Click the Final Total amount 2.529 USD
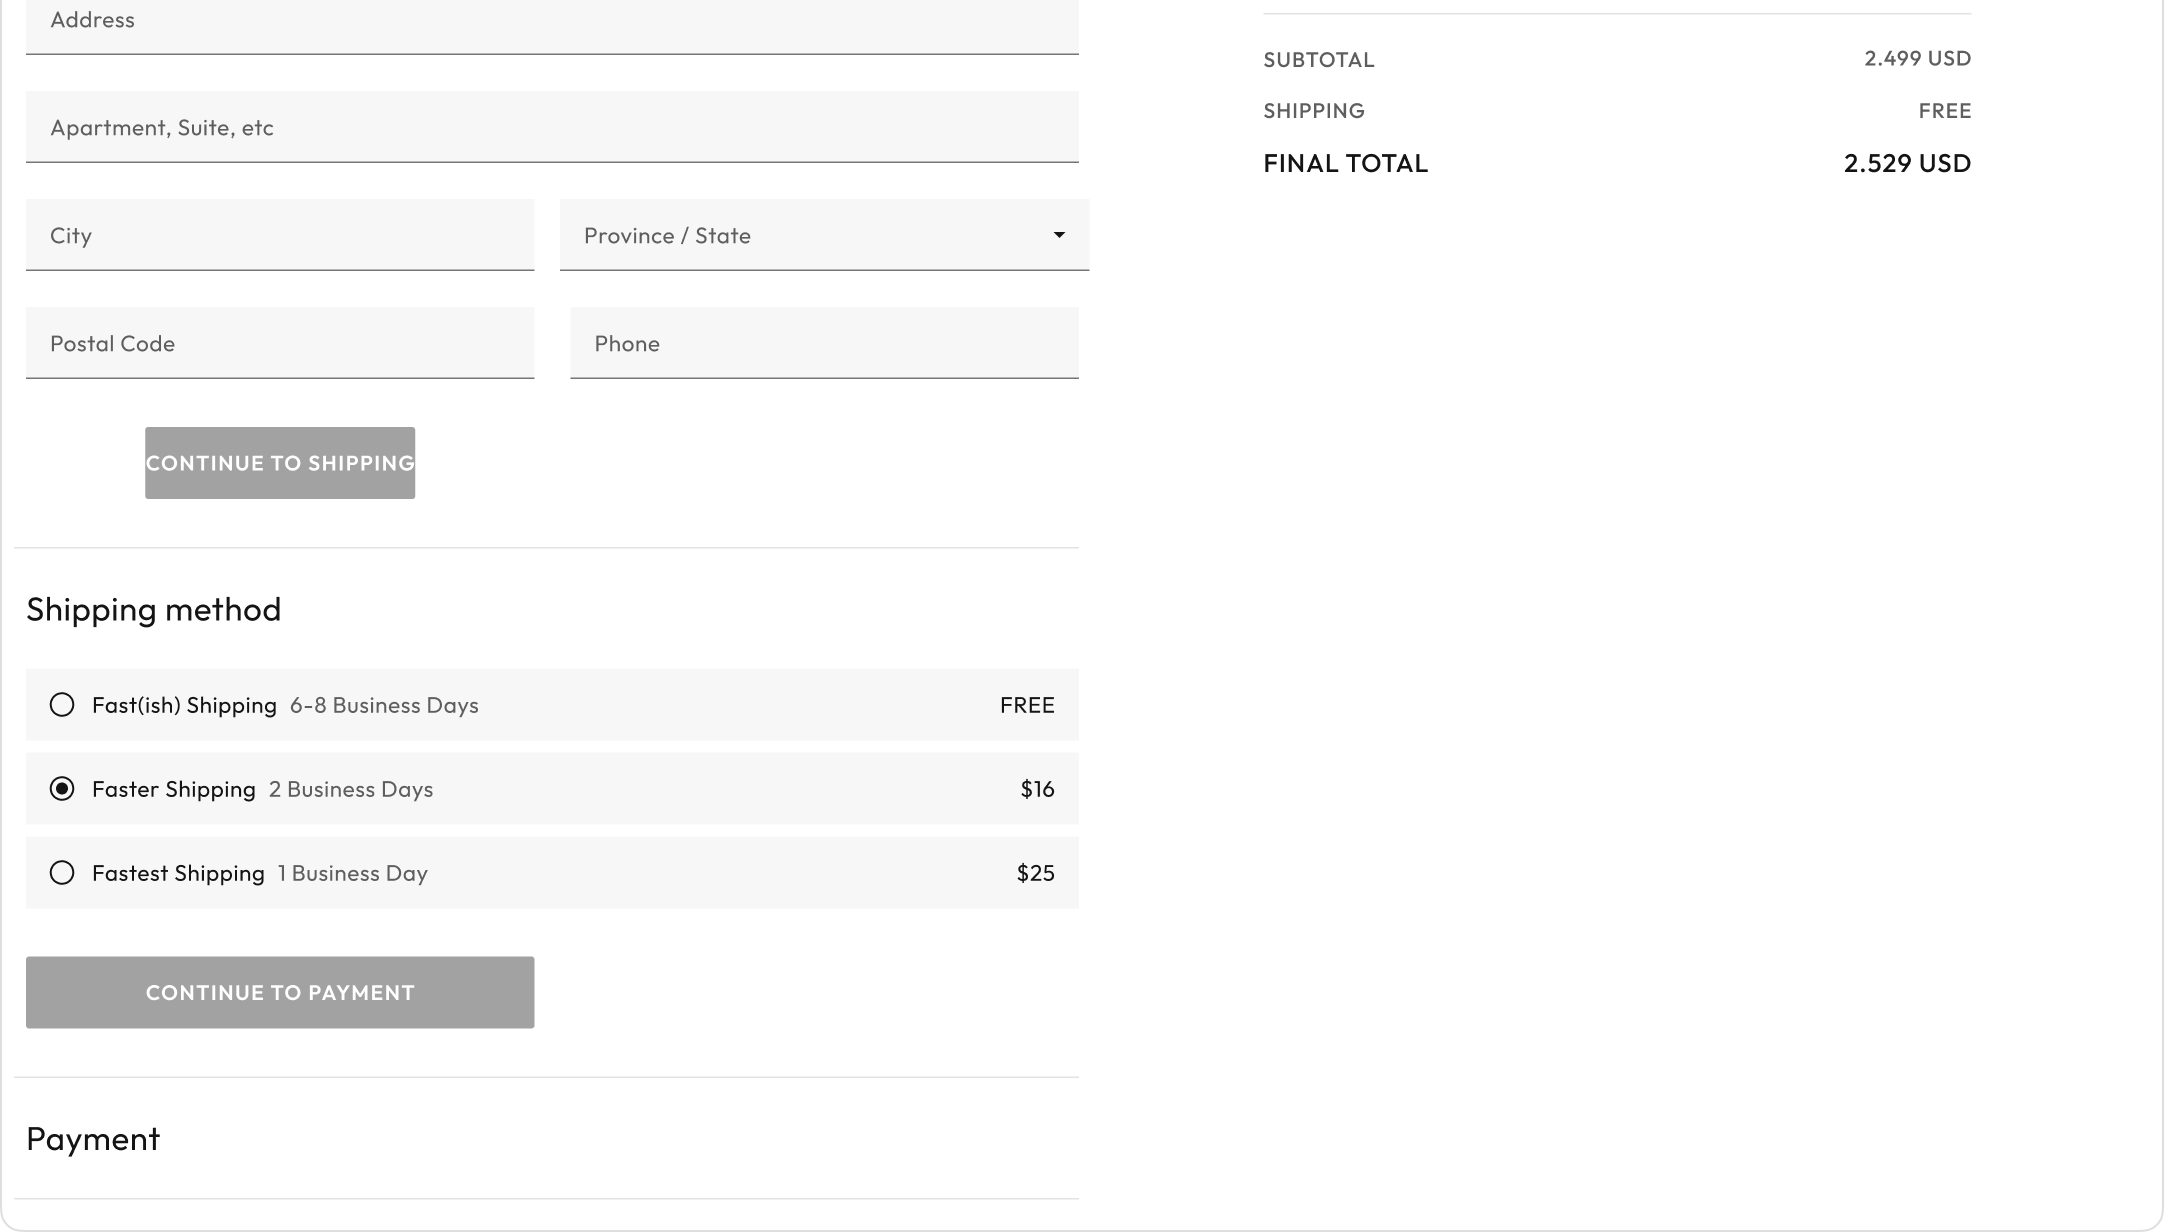The height and width of the screenshot is (1232, 2164). [1907, 163]
